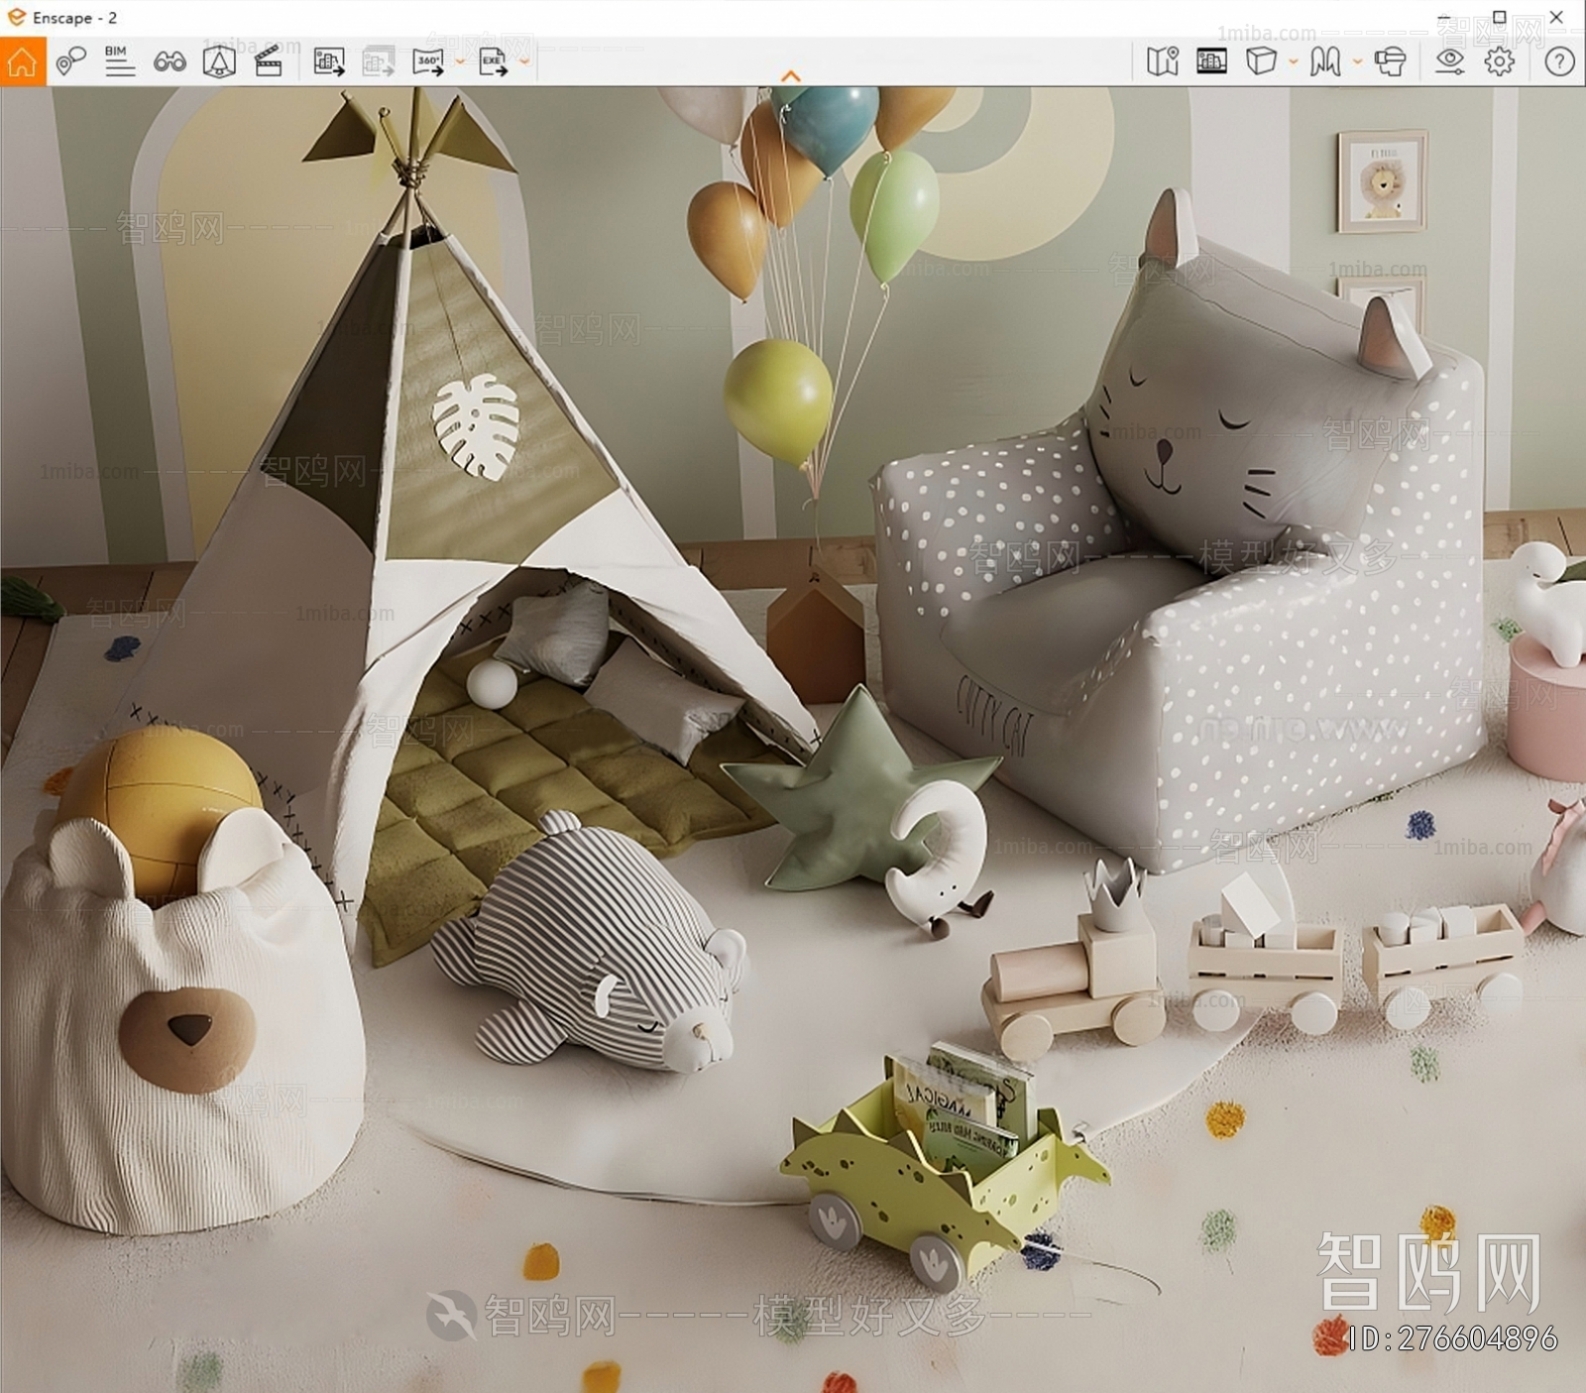Open Manage Views binoculars icon

tap(169, 62)
